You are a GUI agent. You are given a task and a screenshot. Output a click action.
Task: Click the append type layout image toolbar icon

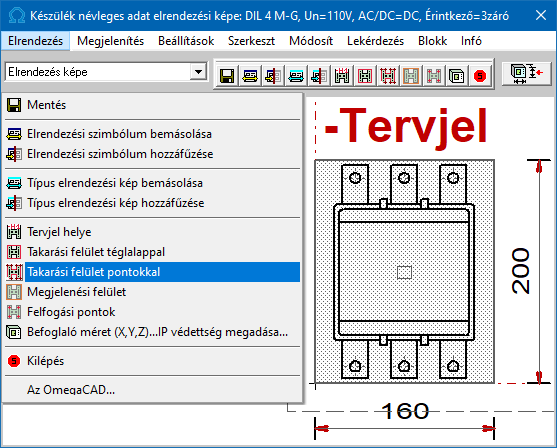click(x=319, y=76)
